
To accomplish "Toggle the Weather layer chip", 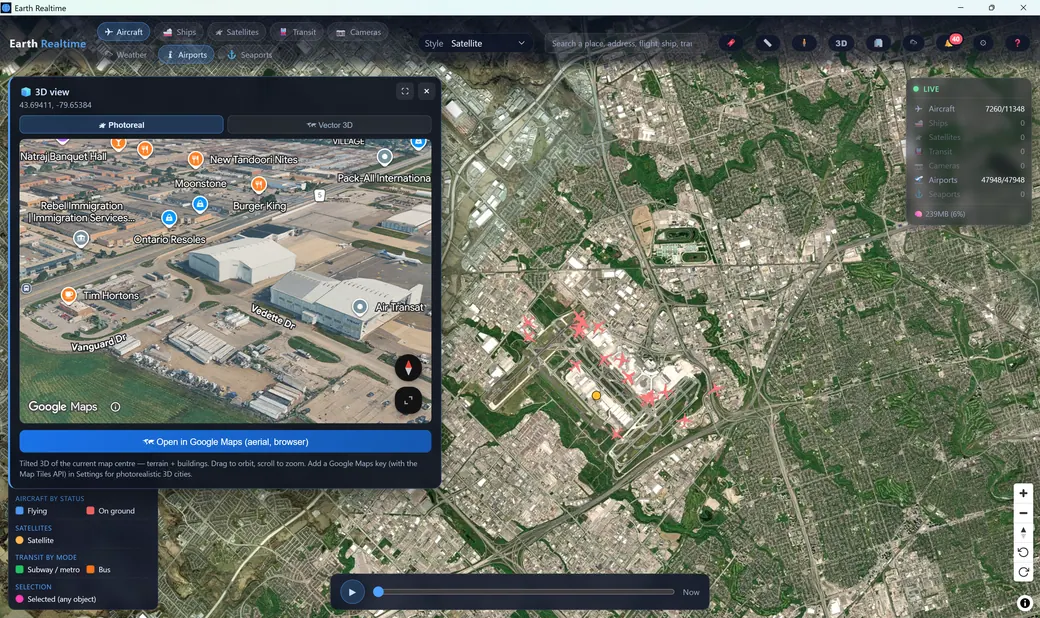I will click(125, 55).
